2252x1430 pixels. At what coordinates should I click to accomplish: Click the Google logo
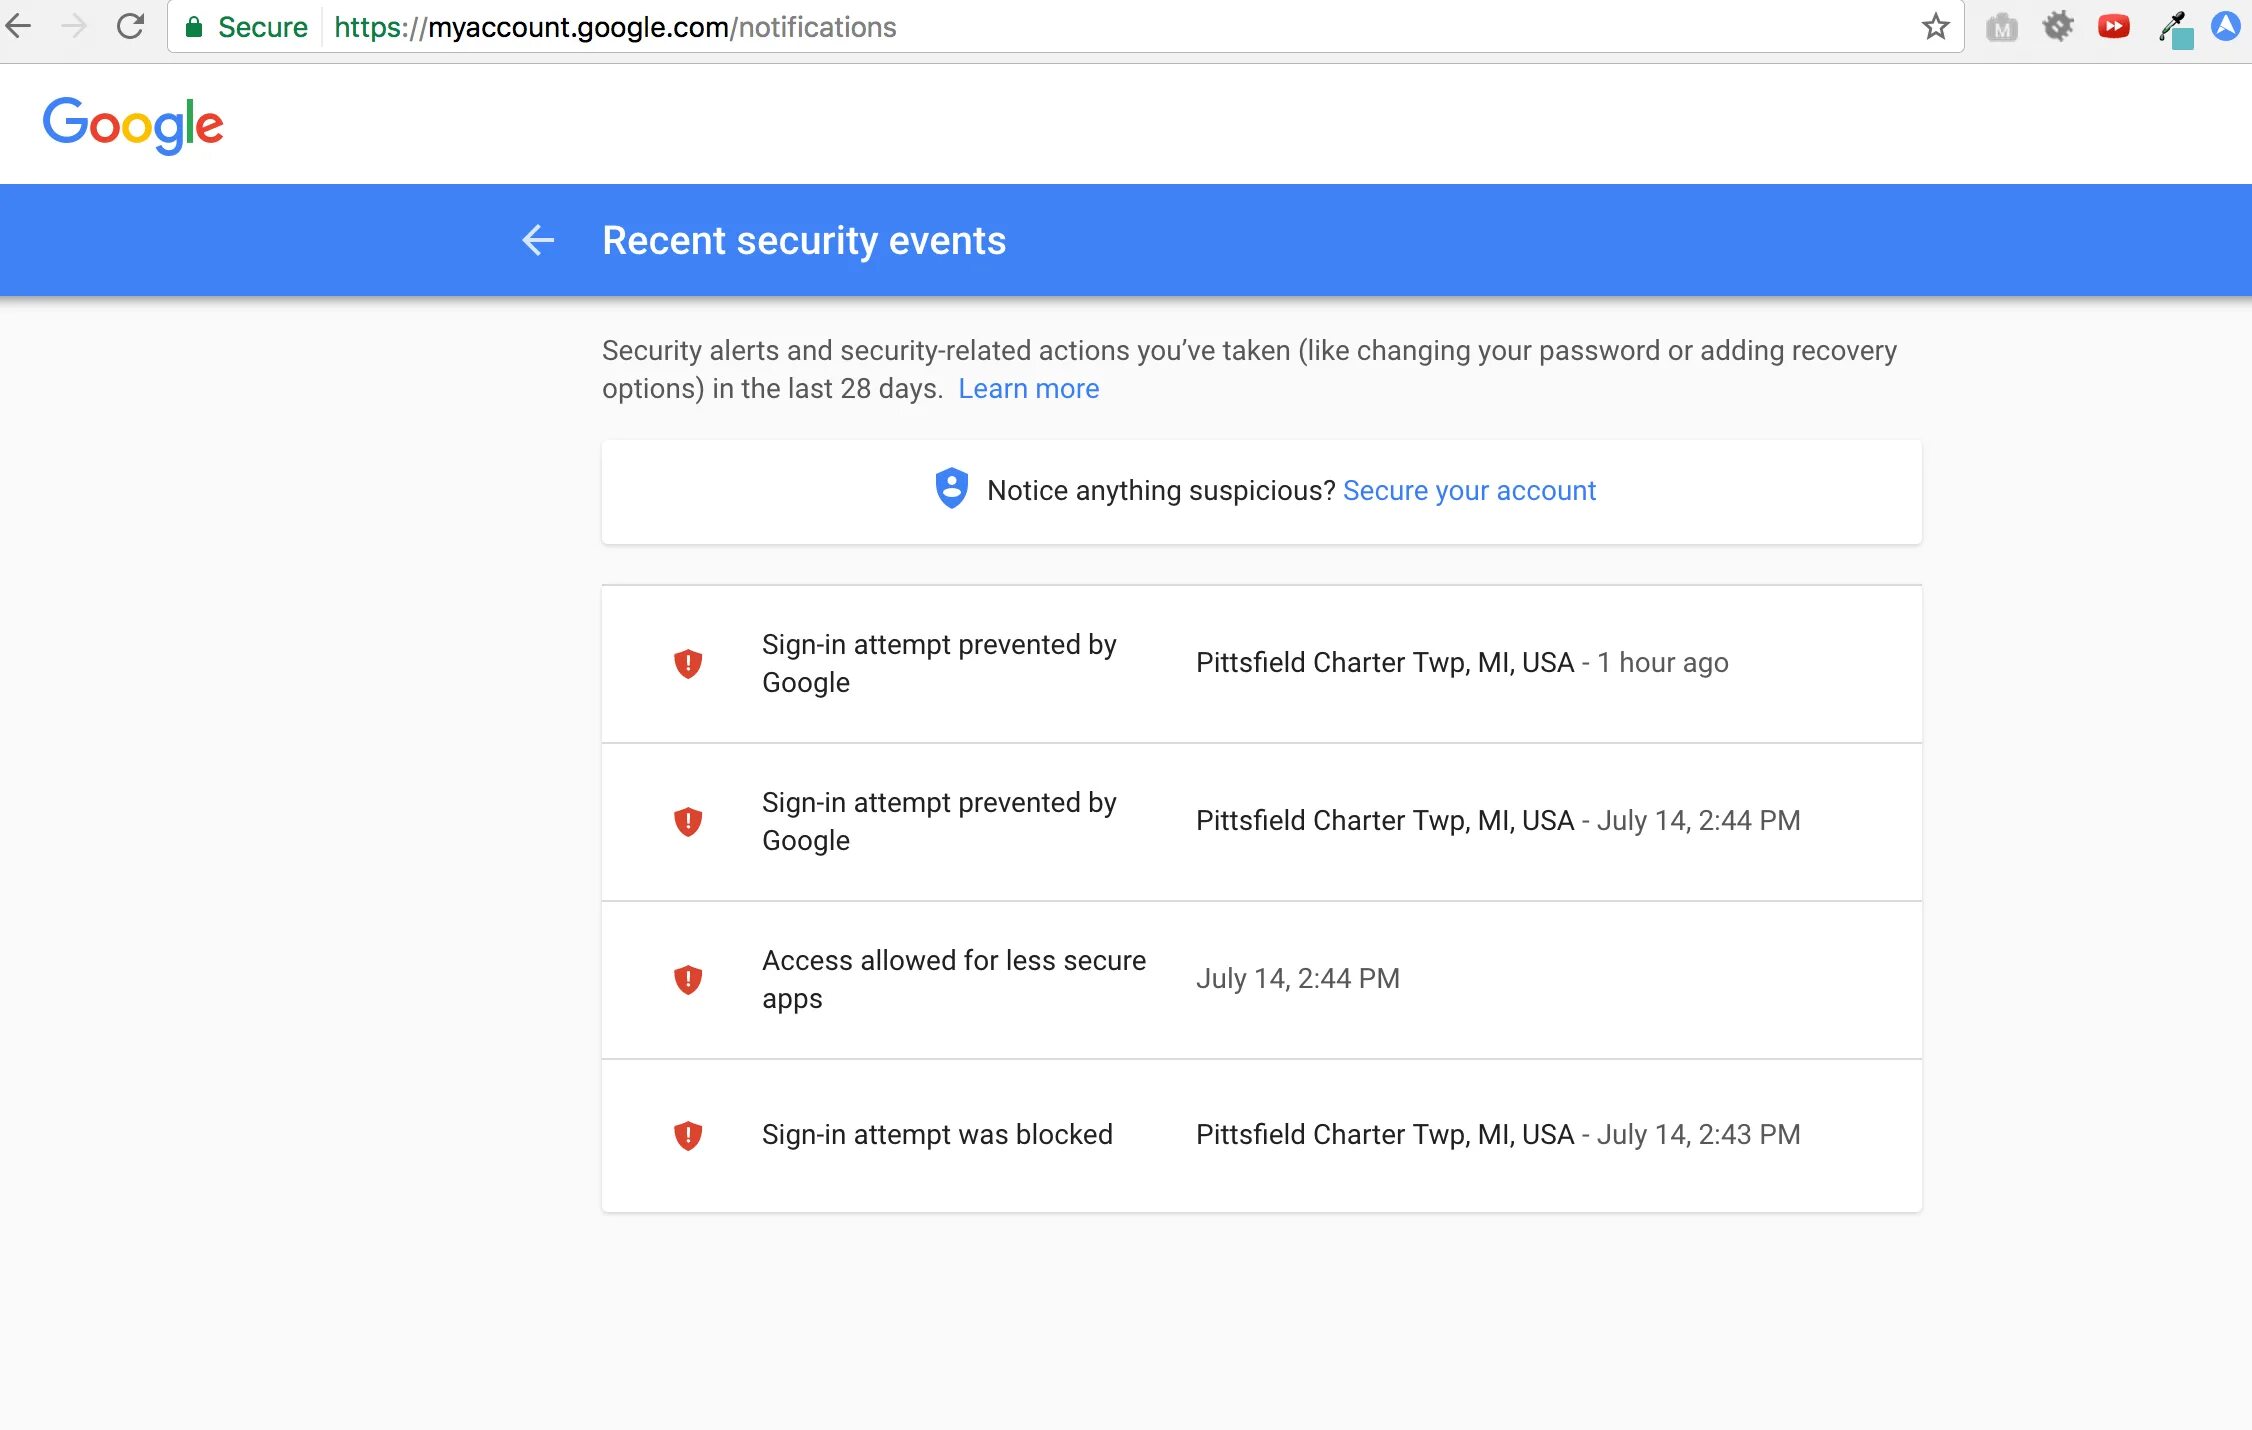133,124
